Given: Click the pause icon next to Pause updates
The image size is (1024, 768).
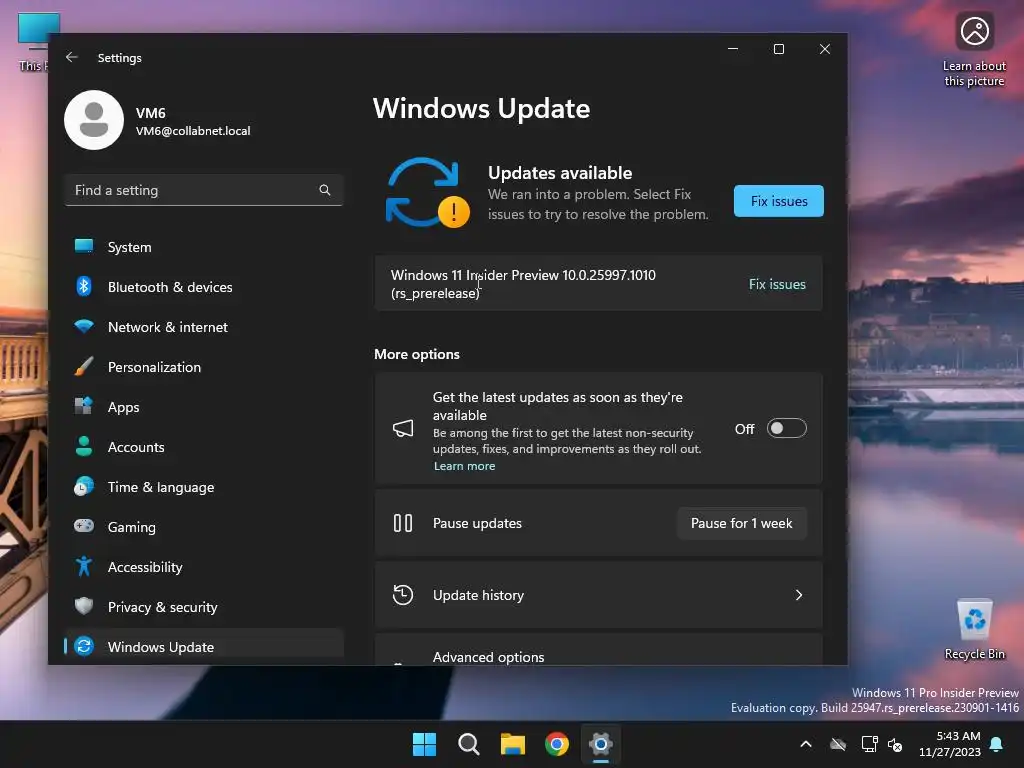Looking at the screenshot, I should click(x=403, y=523).
